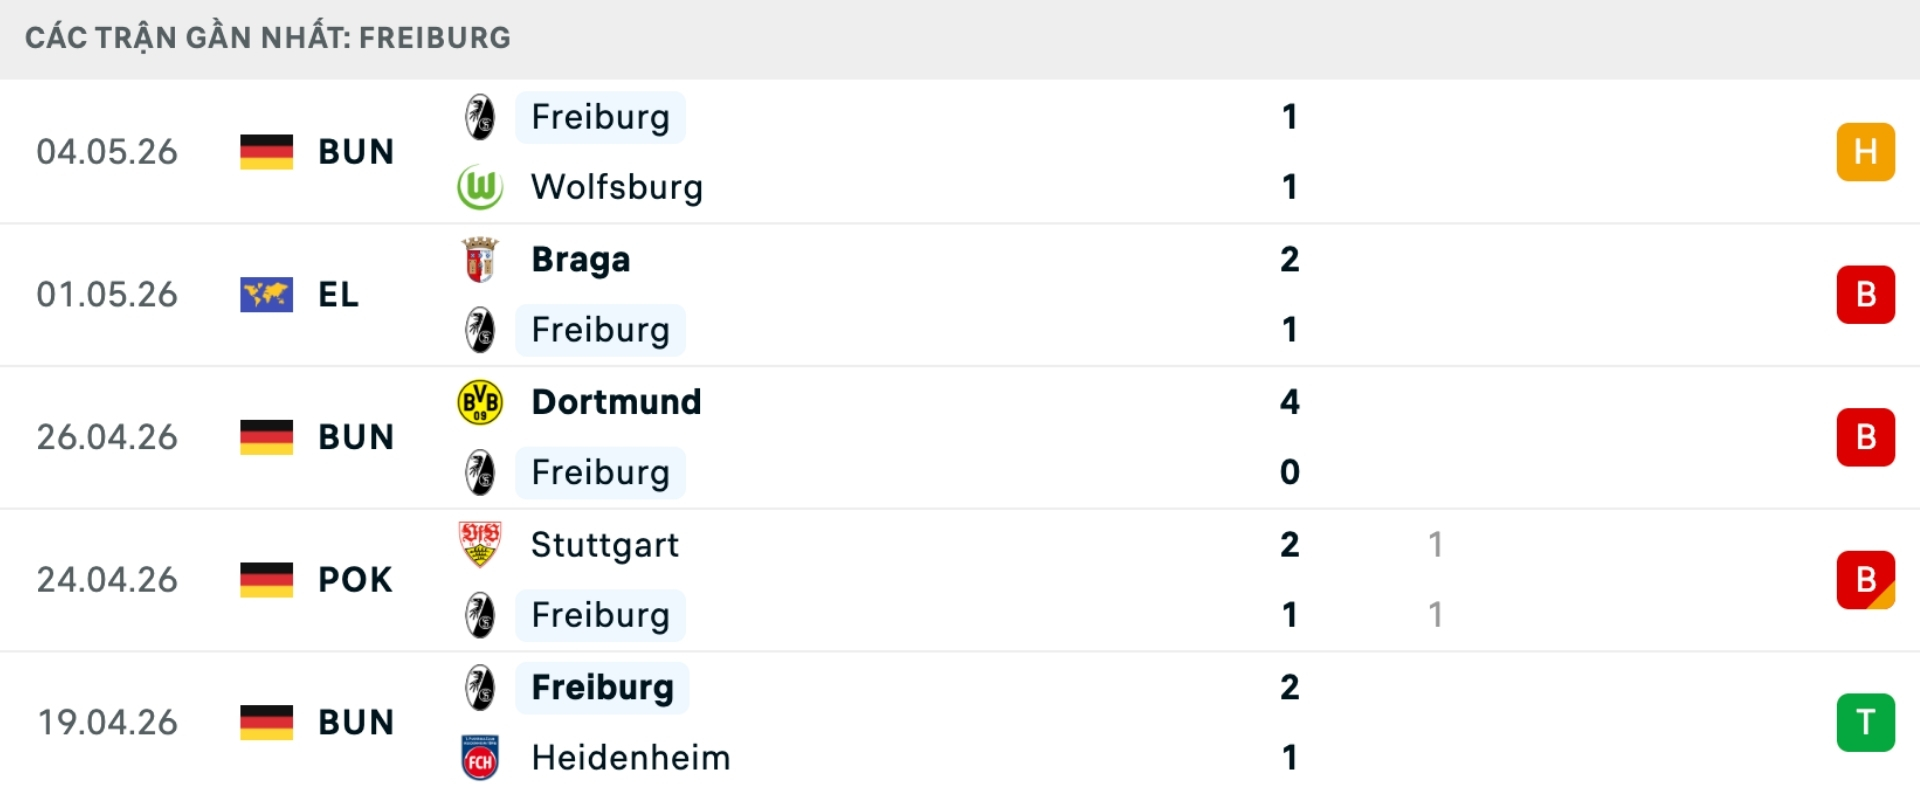Click the Stuttgart club crest
This screenshot has width=1920, height=792.
pos(480,544)
